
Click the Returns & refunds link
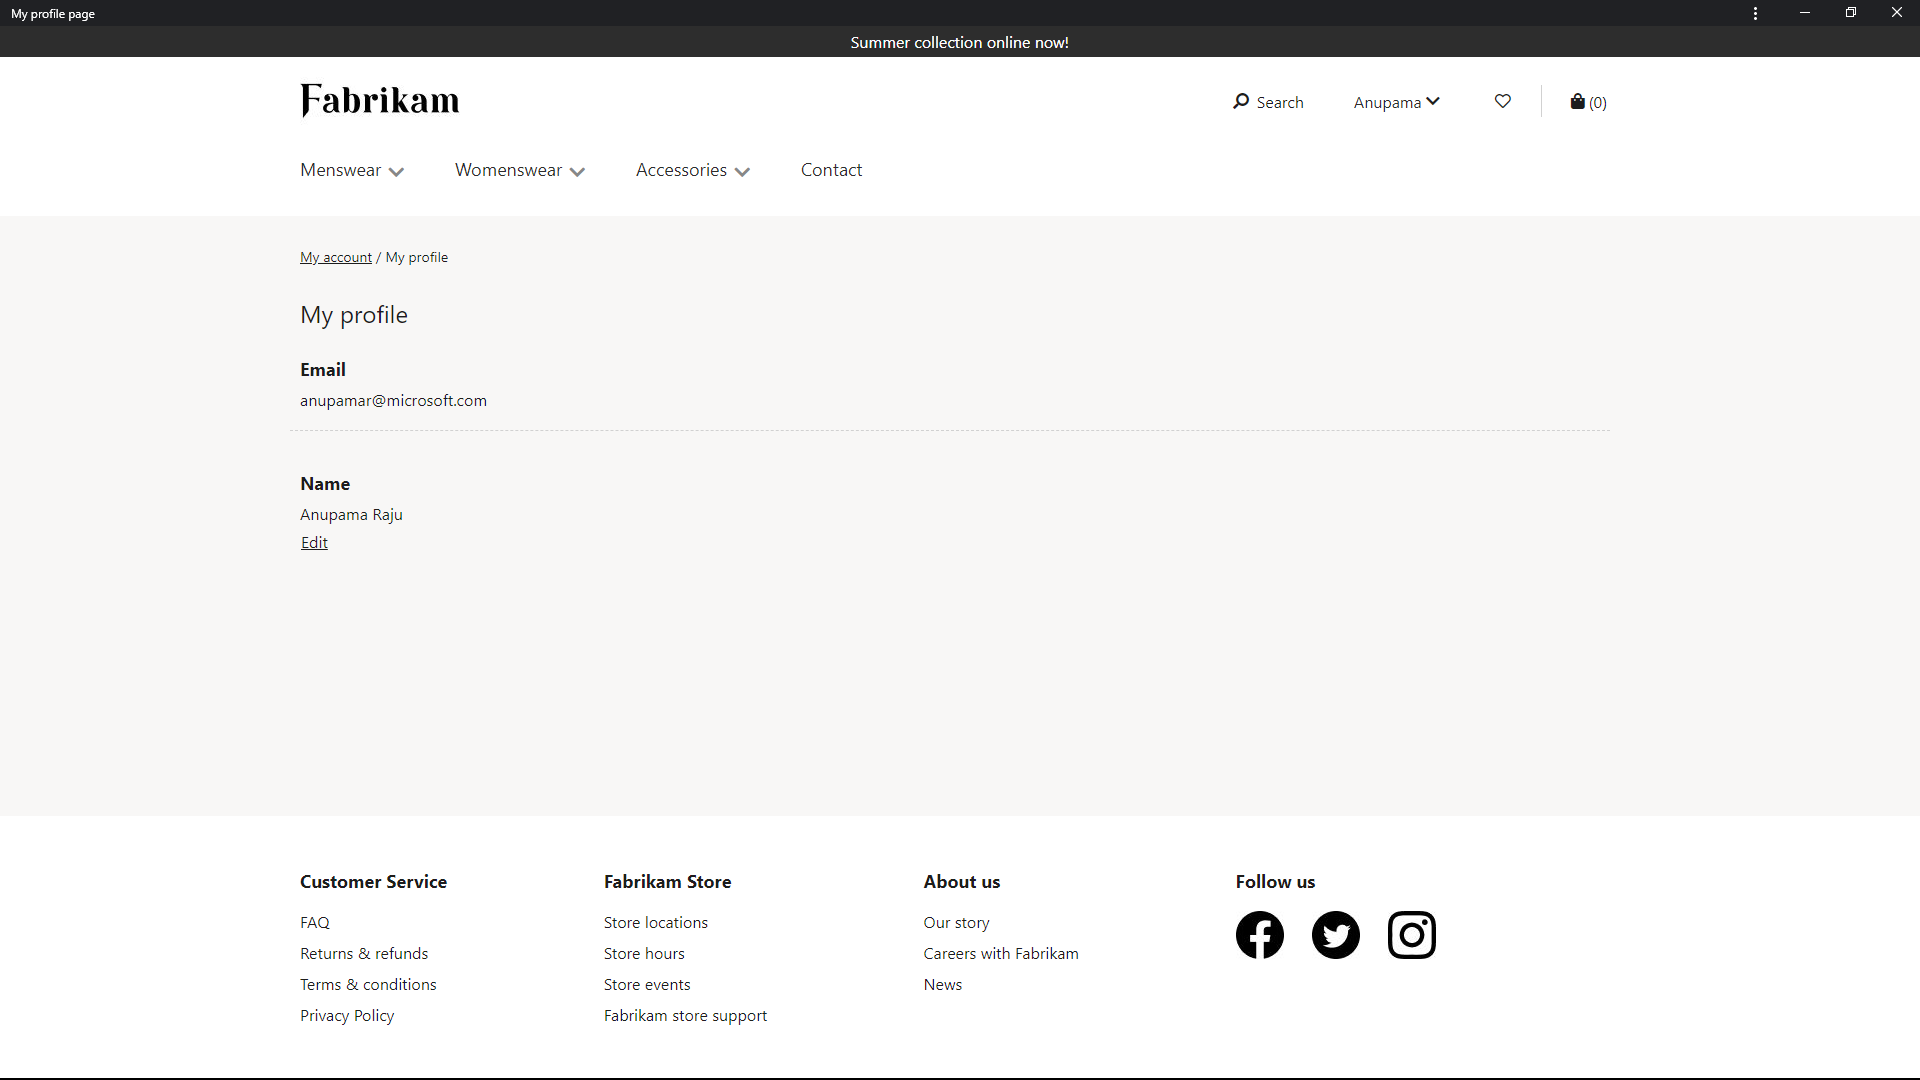pos(364,952)
